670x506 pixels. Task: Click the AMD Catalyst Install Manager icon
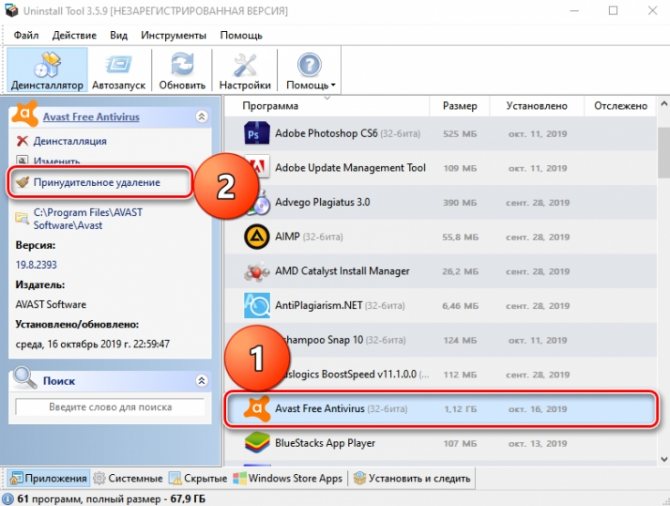(256, 271)
